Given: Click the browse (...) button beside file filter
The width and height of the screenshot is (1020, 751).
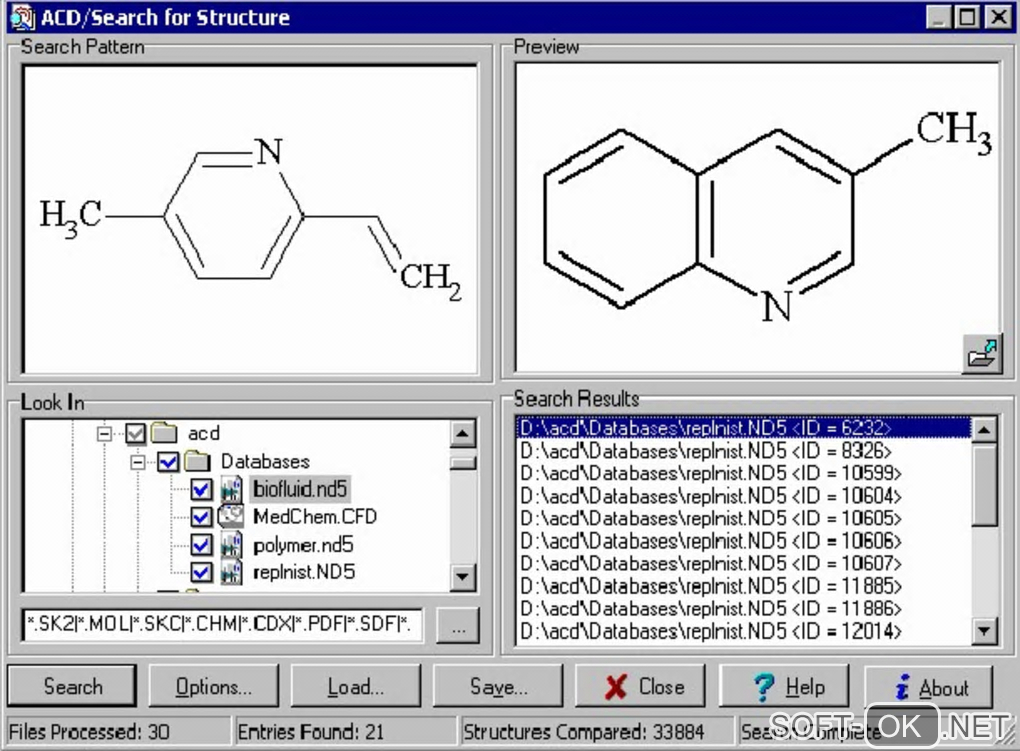Looking at the screenshot, I should (458, 626).
